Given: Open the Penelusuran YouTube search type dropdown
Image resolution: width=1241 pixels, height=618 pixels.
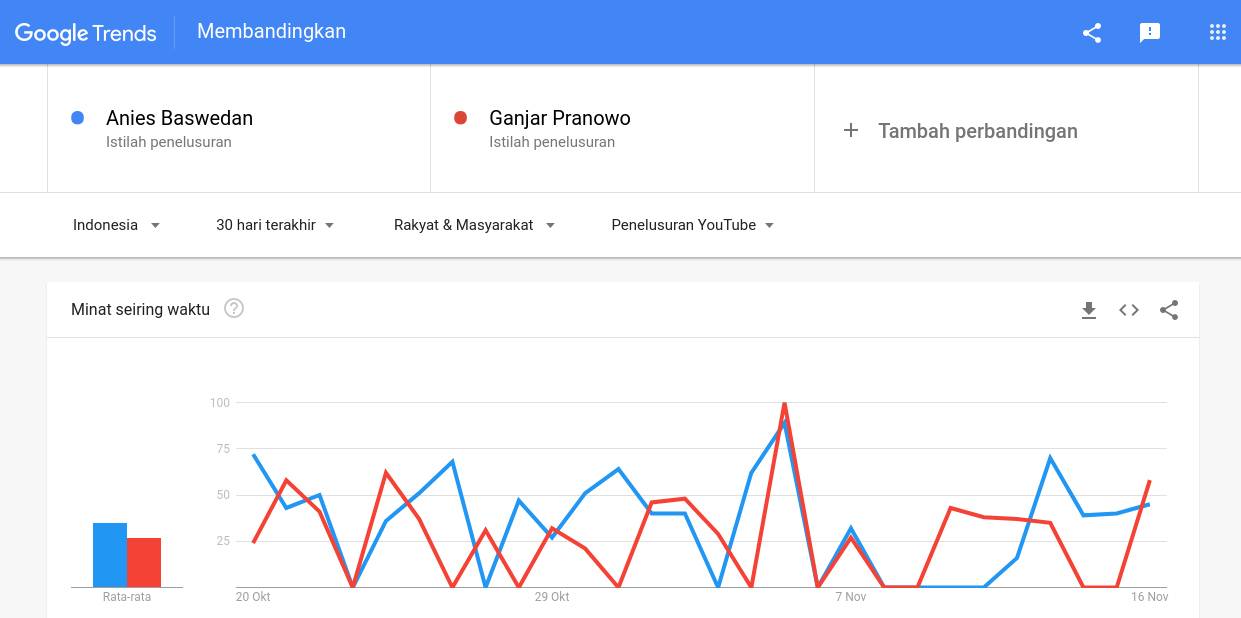Looking at the screenshot, I should [693, 225].
